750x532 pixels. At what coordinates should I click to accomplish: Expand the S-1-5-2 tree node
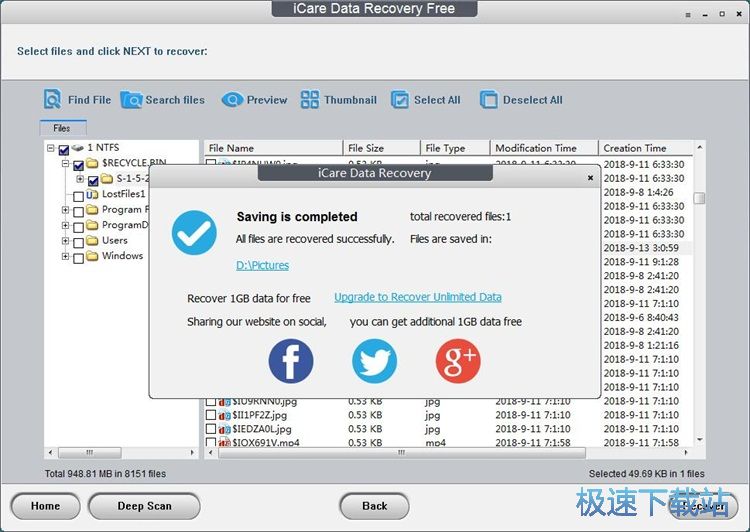(80, 178)
